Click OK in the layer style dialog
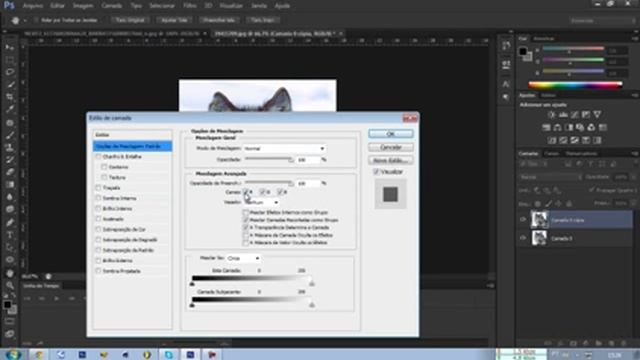640x360 pixels. pos(391,134)
